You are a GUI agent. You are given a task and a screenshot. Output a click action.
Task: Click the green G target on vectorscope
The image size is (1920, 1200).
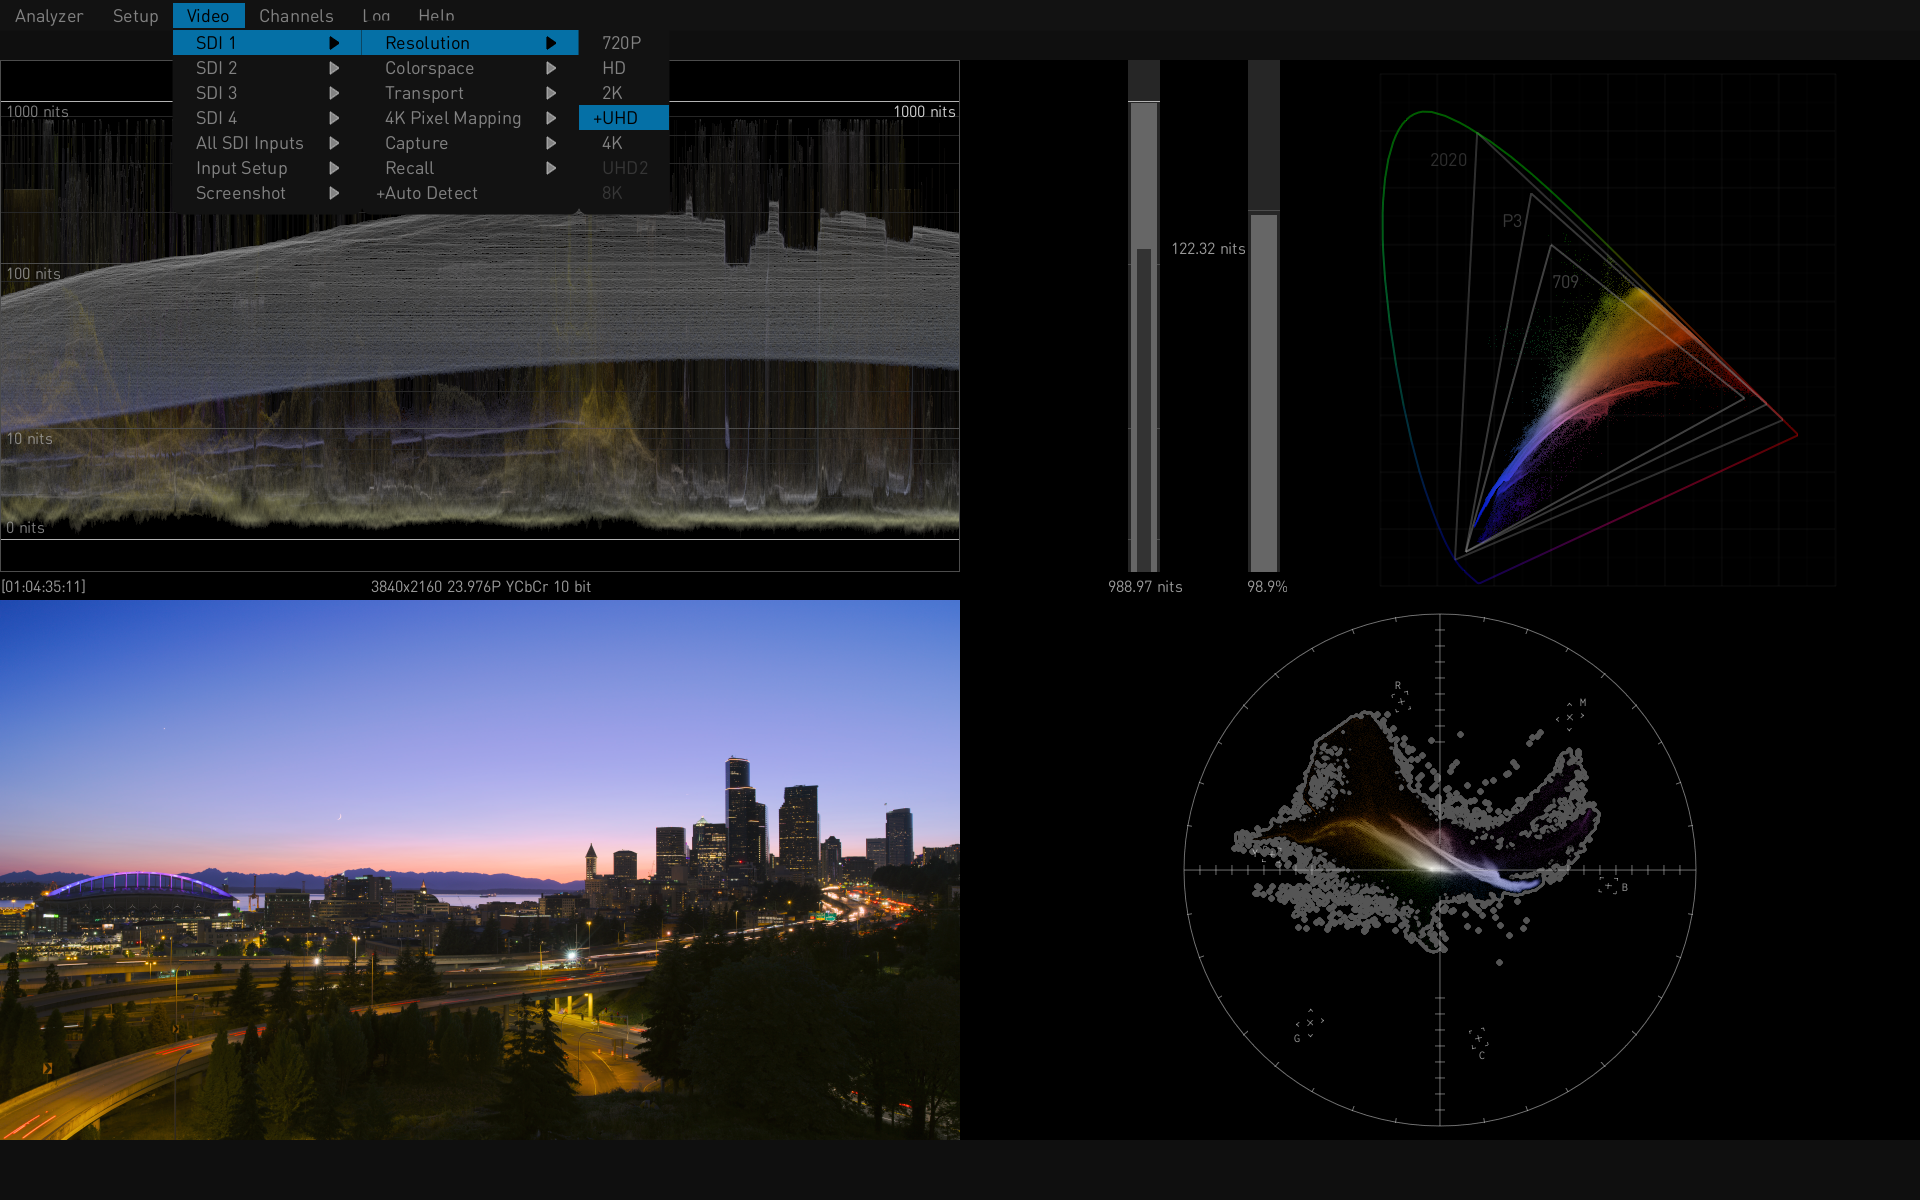point(1309,1023)
